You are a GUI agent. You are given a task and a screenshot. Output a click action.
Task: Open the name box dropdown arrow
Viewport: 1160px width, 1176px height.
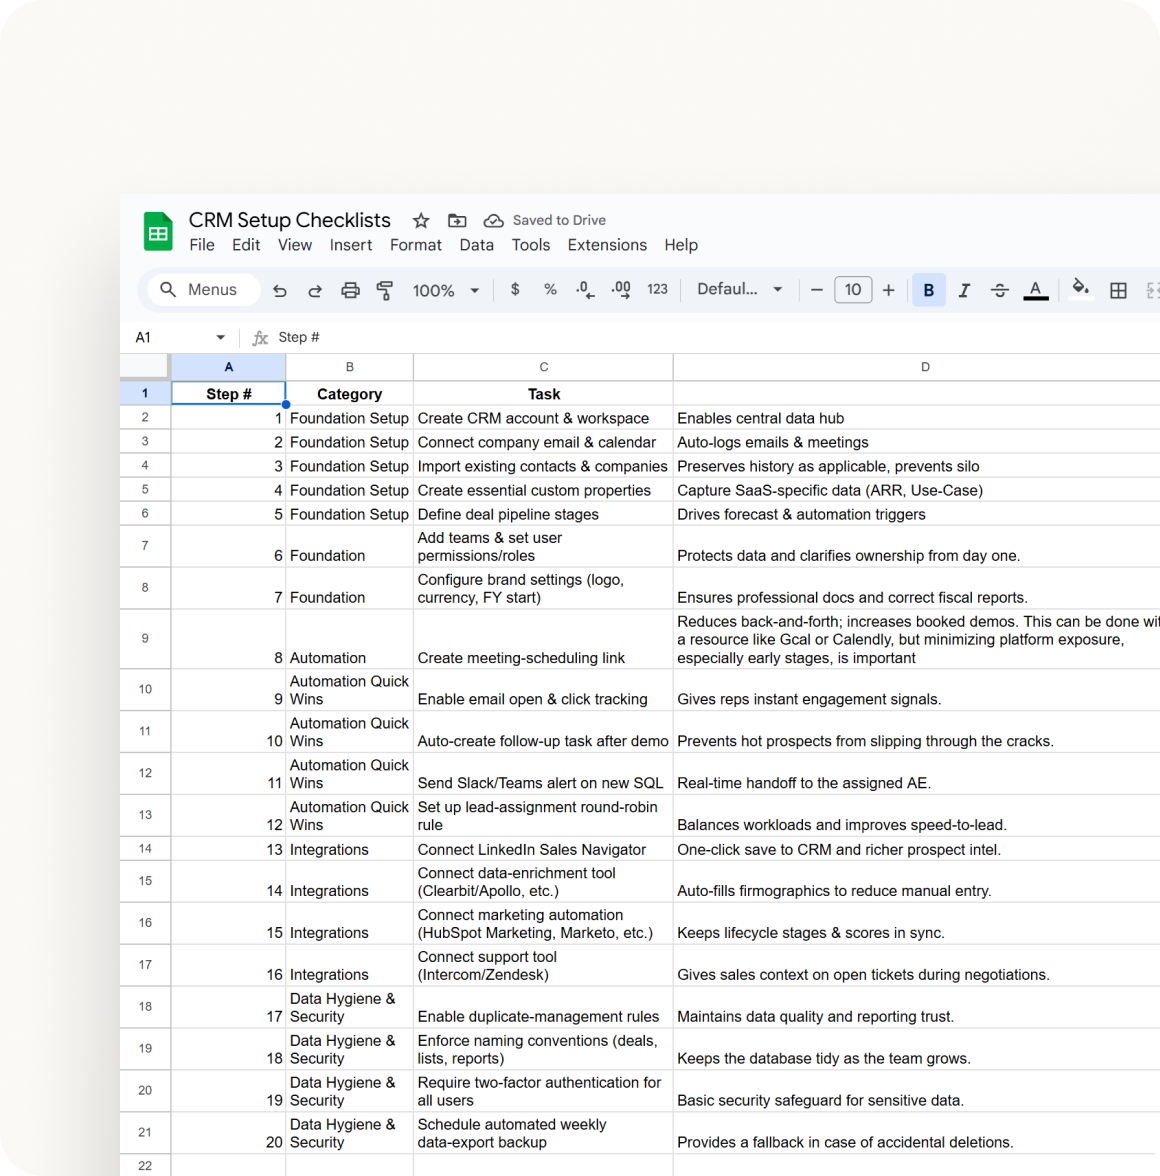click(x=220, y=338)
